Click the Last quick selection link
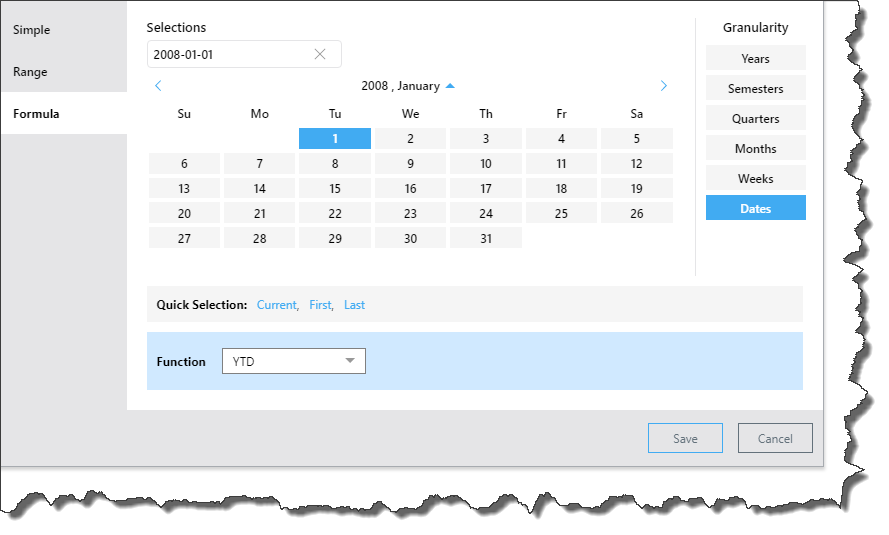Viewport: 889px width, 535px height. 354,305
